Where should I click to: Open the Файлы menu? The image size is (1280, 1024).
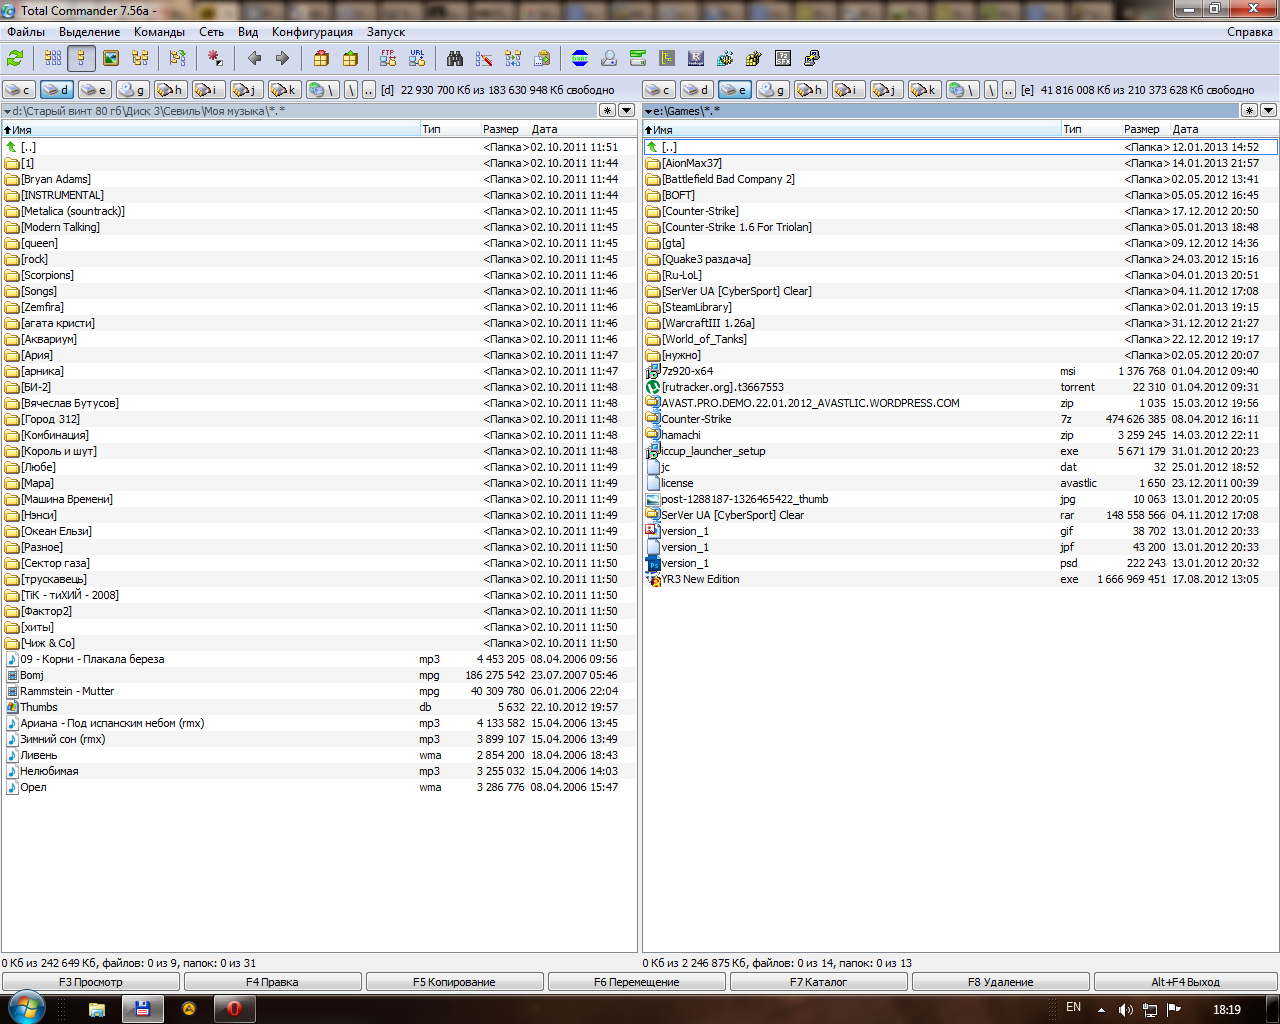pos(26,32)
